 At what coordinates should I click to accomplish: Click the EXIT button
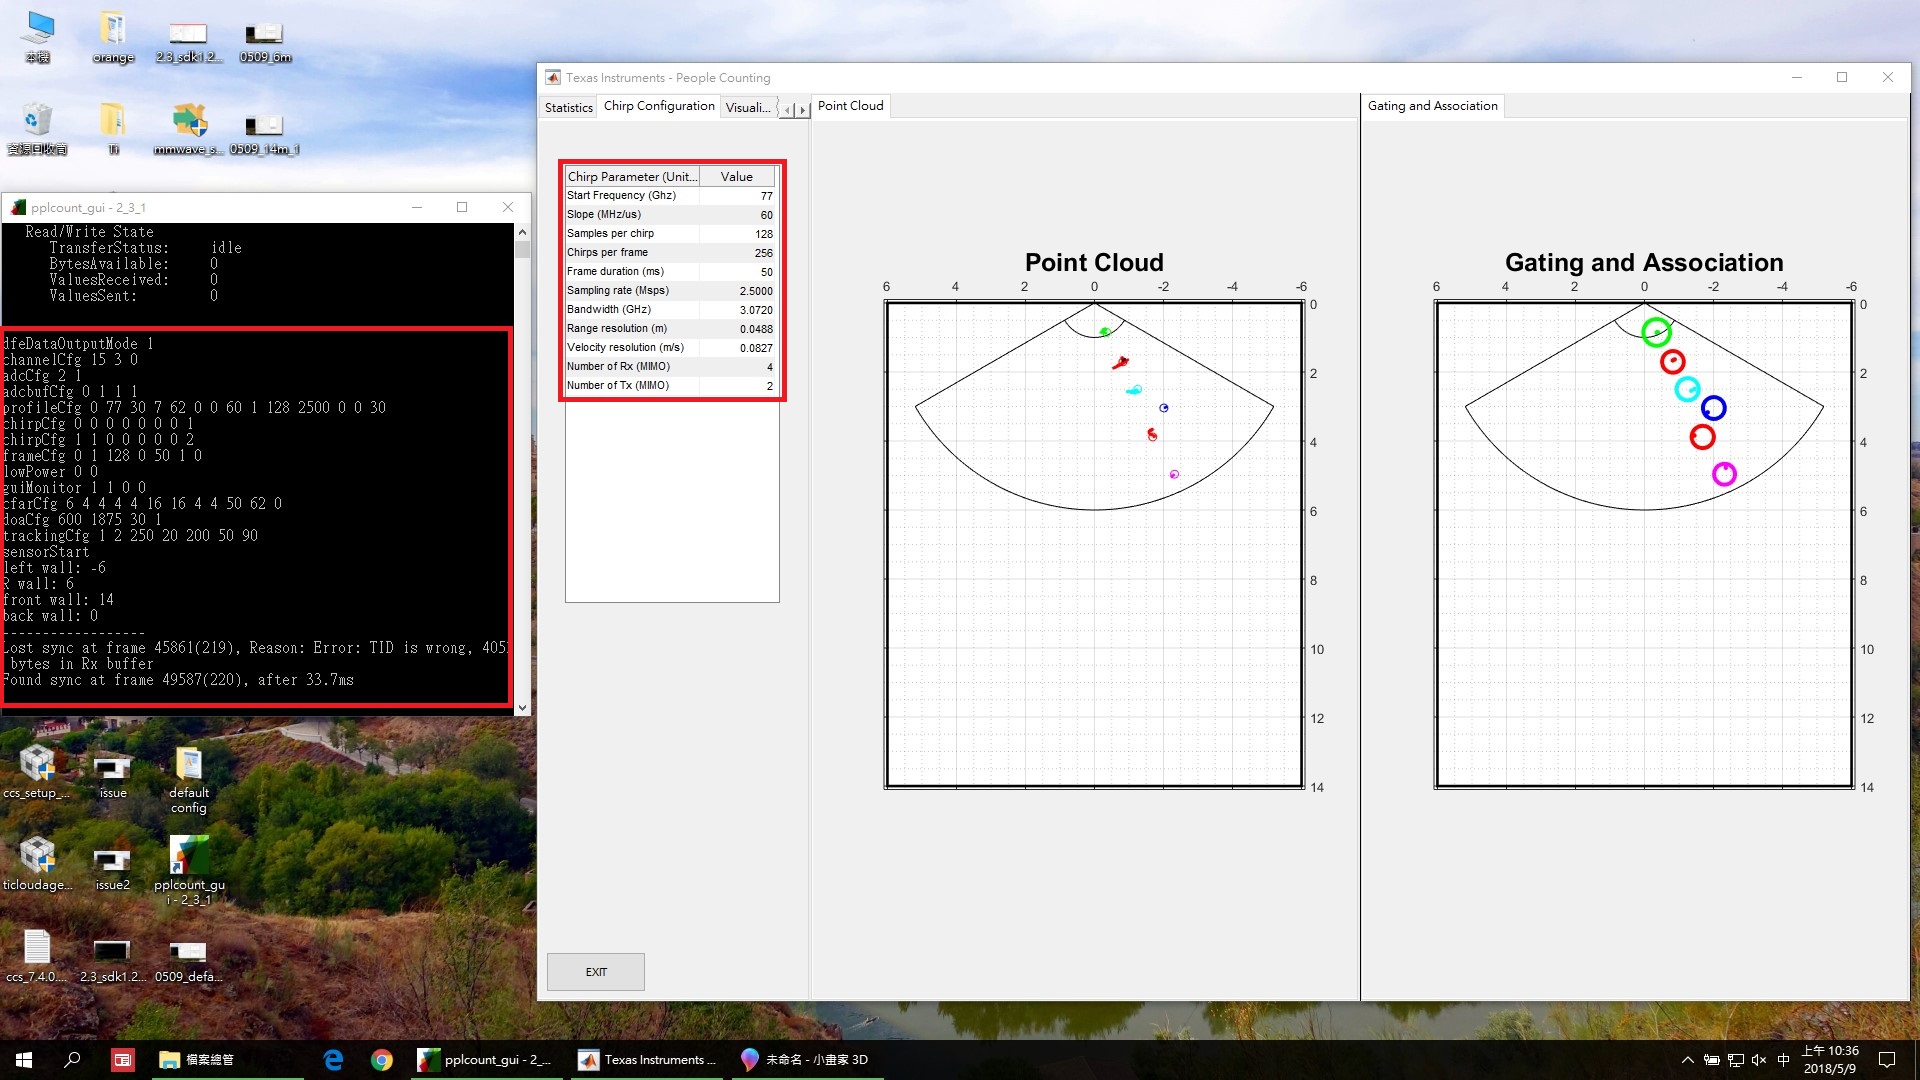[x=595, y=971]
